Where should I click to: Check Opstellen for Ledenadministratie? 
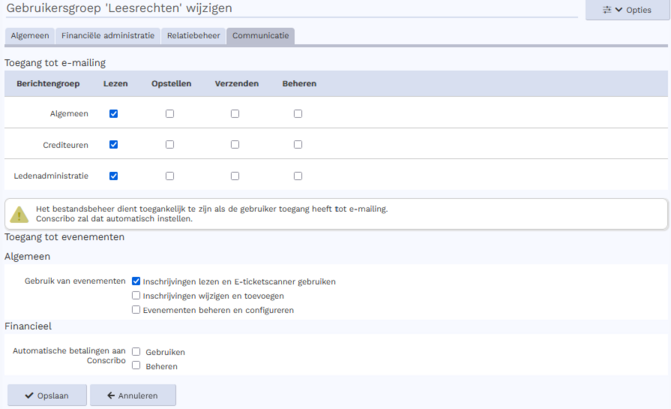(170, 176)
